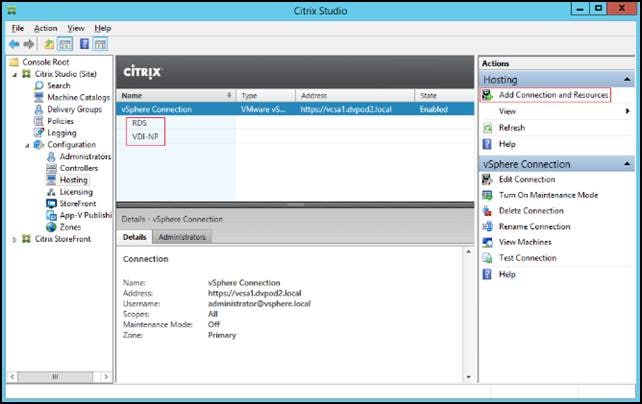
Task: Switch to the Details tab
Action: point(135,237)
